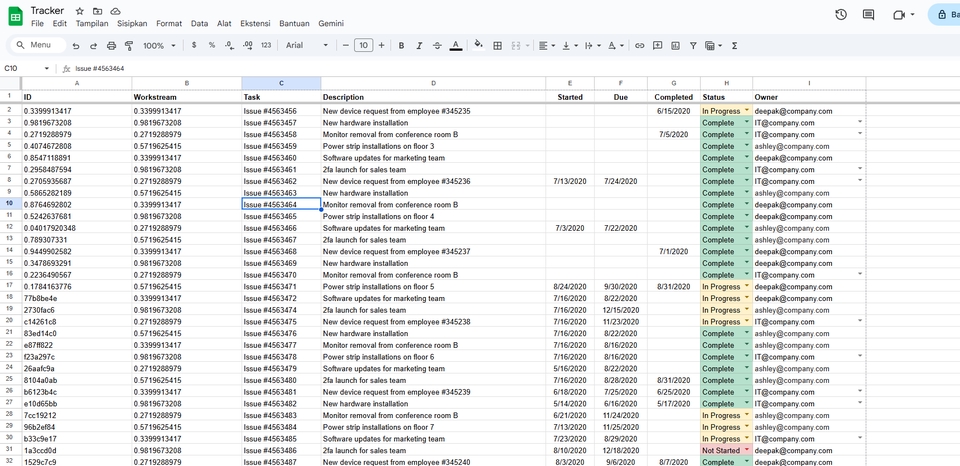The height and width of the screenshot is (466, 960).
Task: Print the spreadsheet using printer icon
Action: 111,45
